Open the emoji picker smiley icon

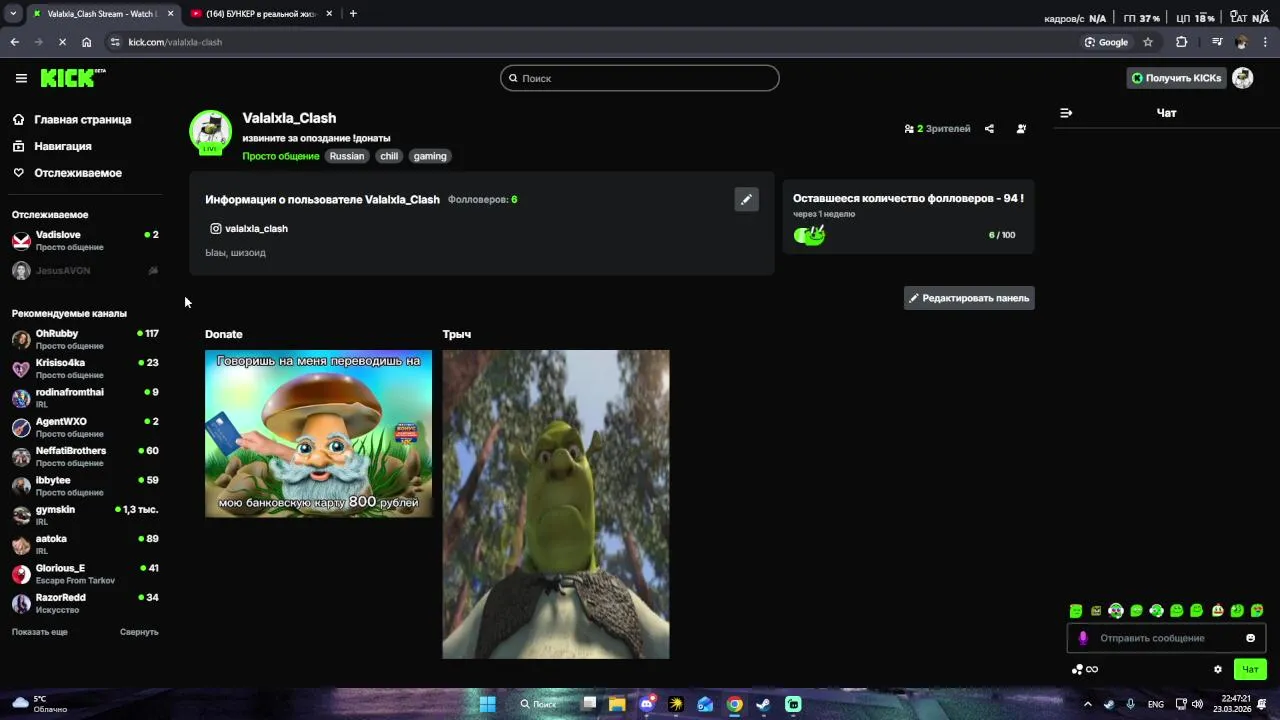(1250, 638)
